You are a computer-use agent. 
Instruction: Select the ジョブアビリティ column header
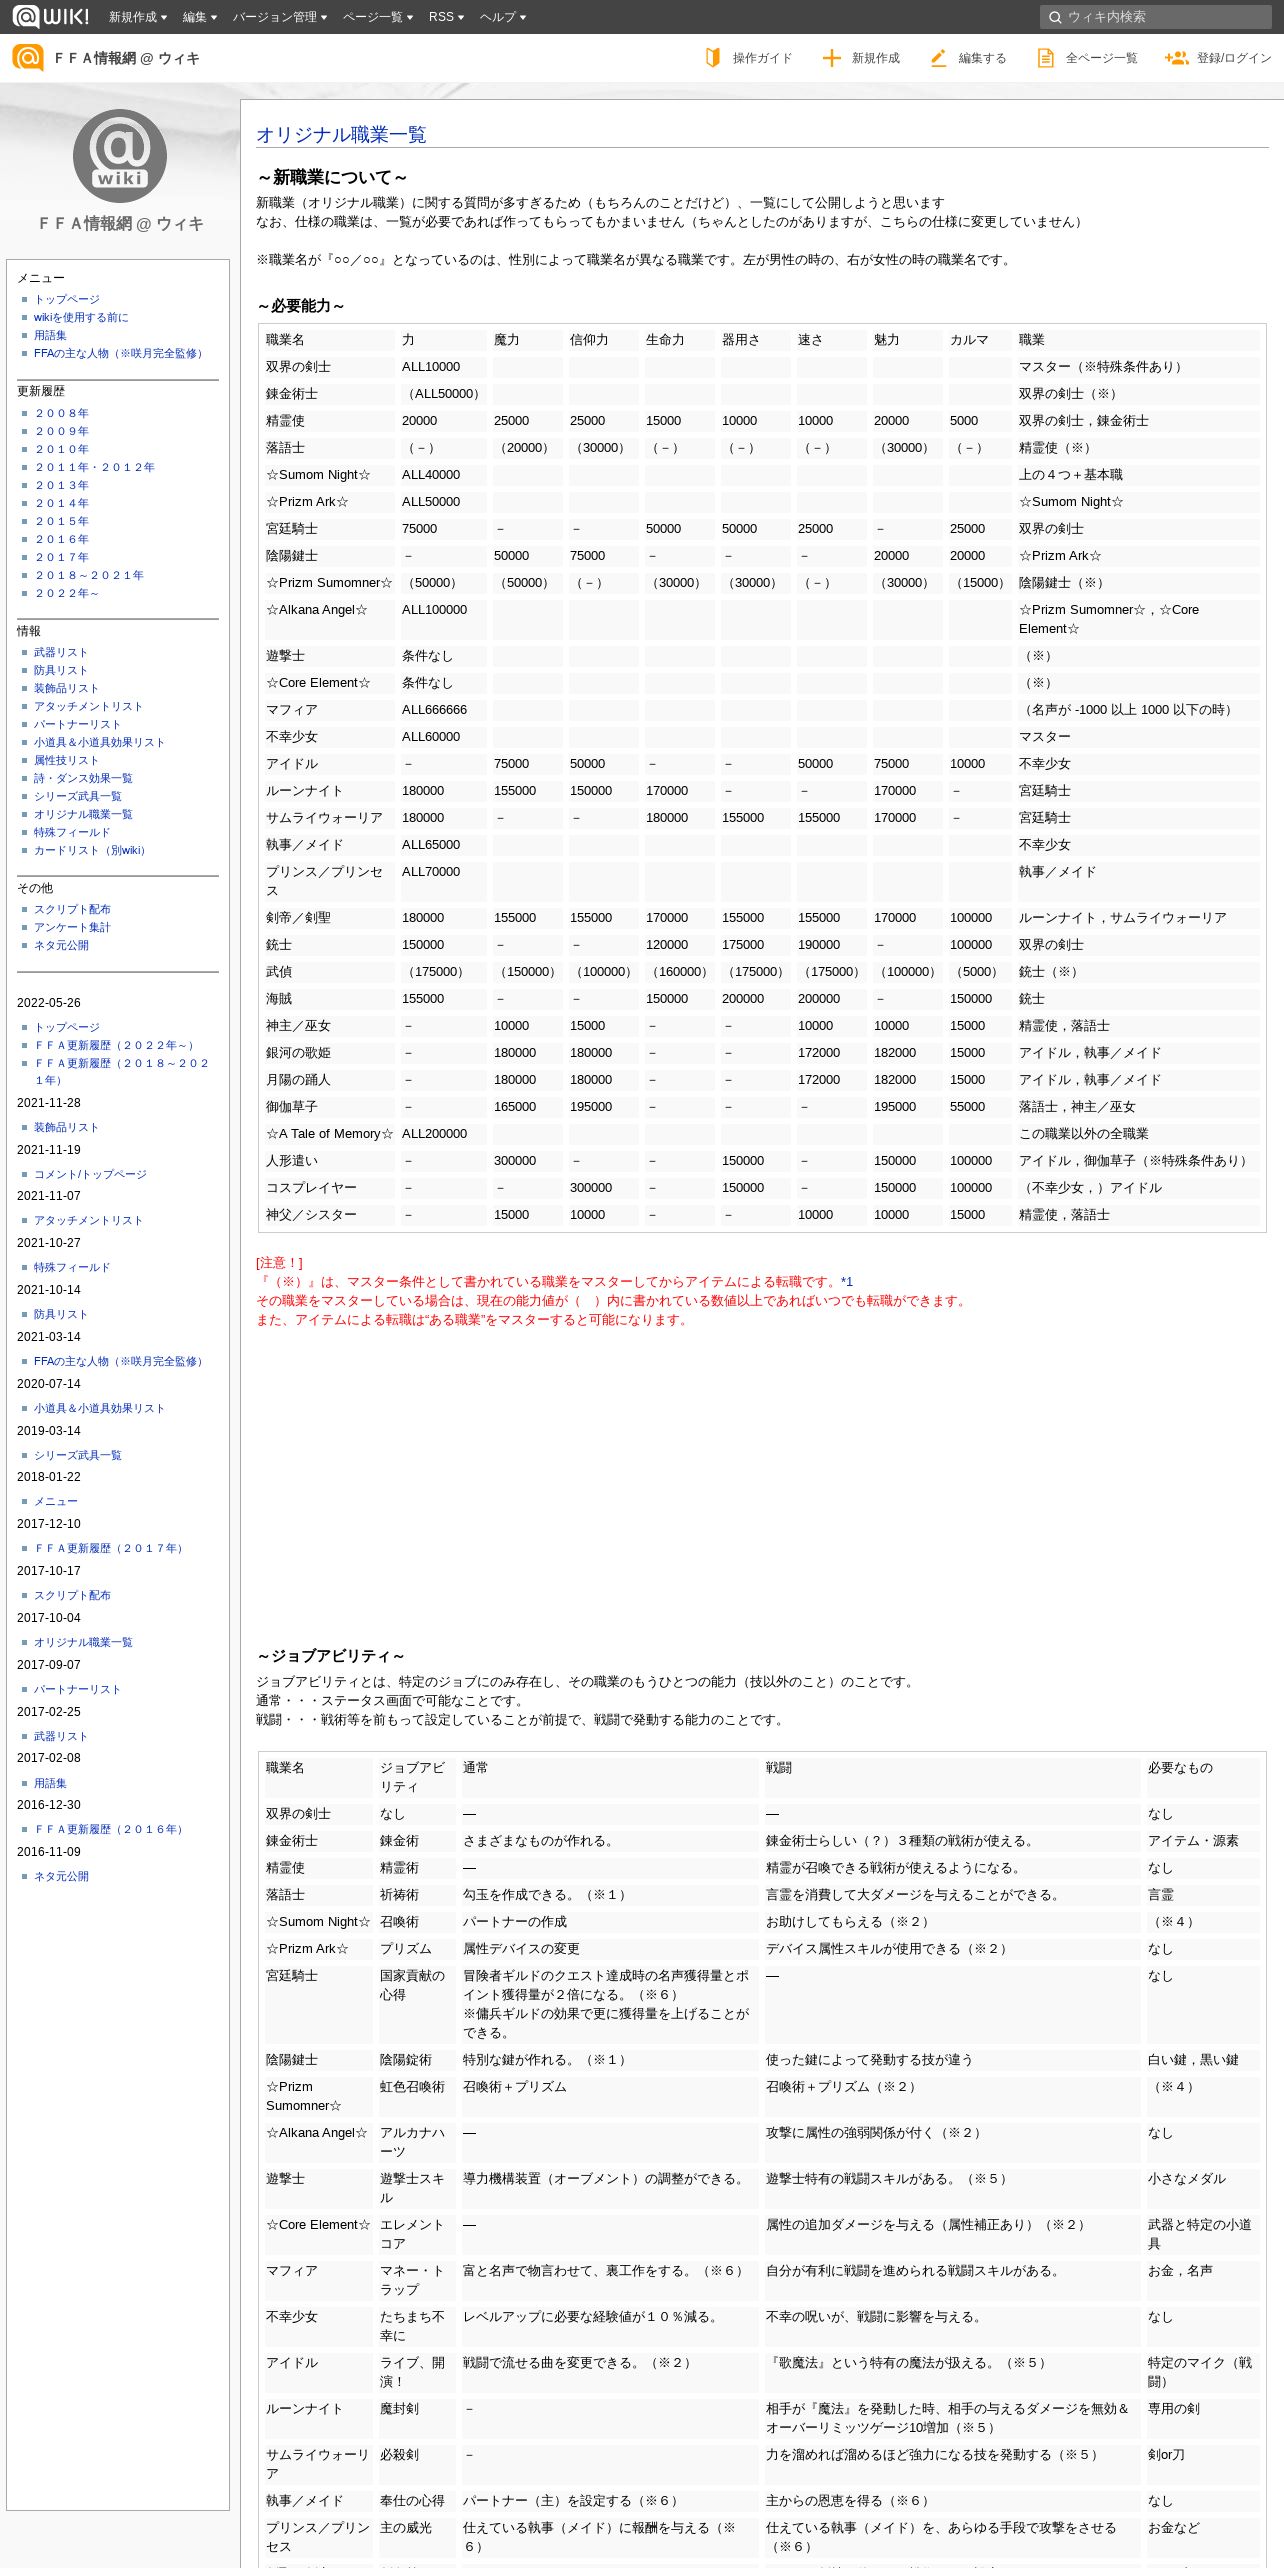(415, 1777)
